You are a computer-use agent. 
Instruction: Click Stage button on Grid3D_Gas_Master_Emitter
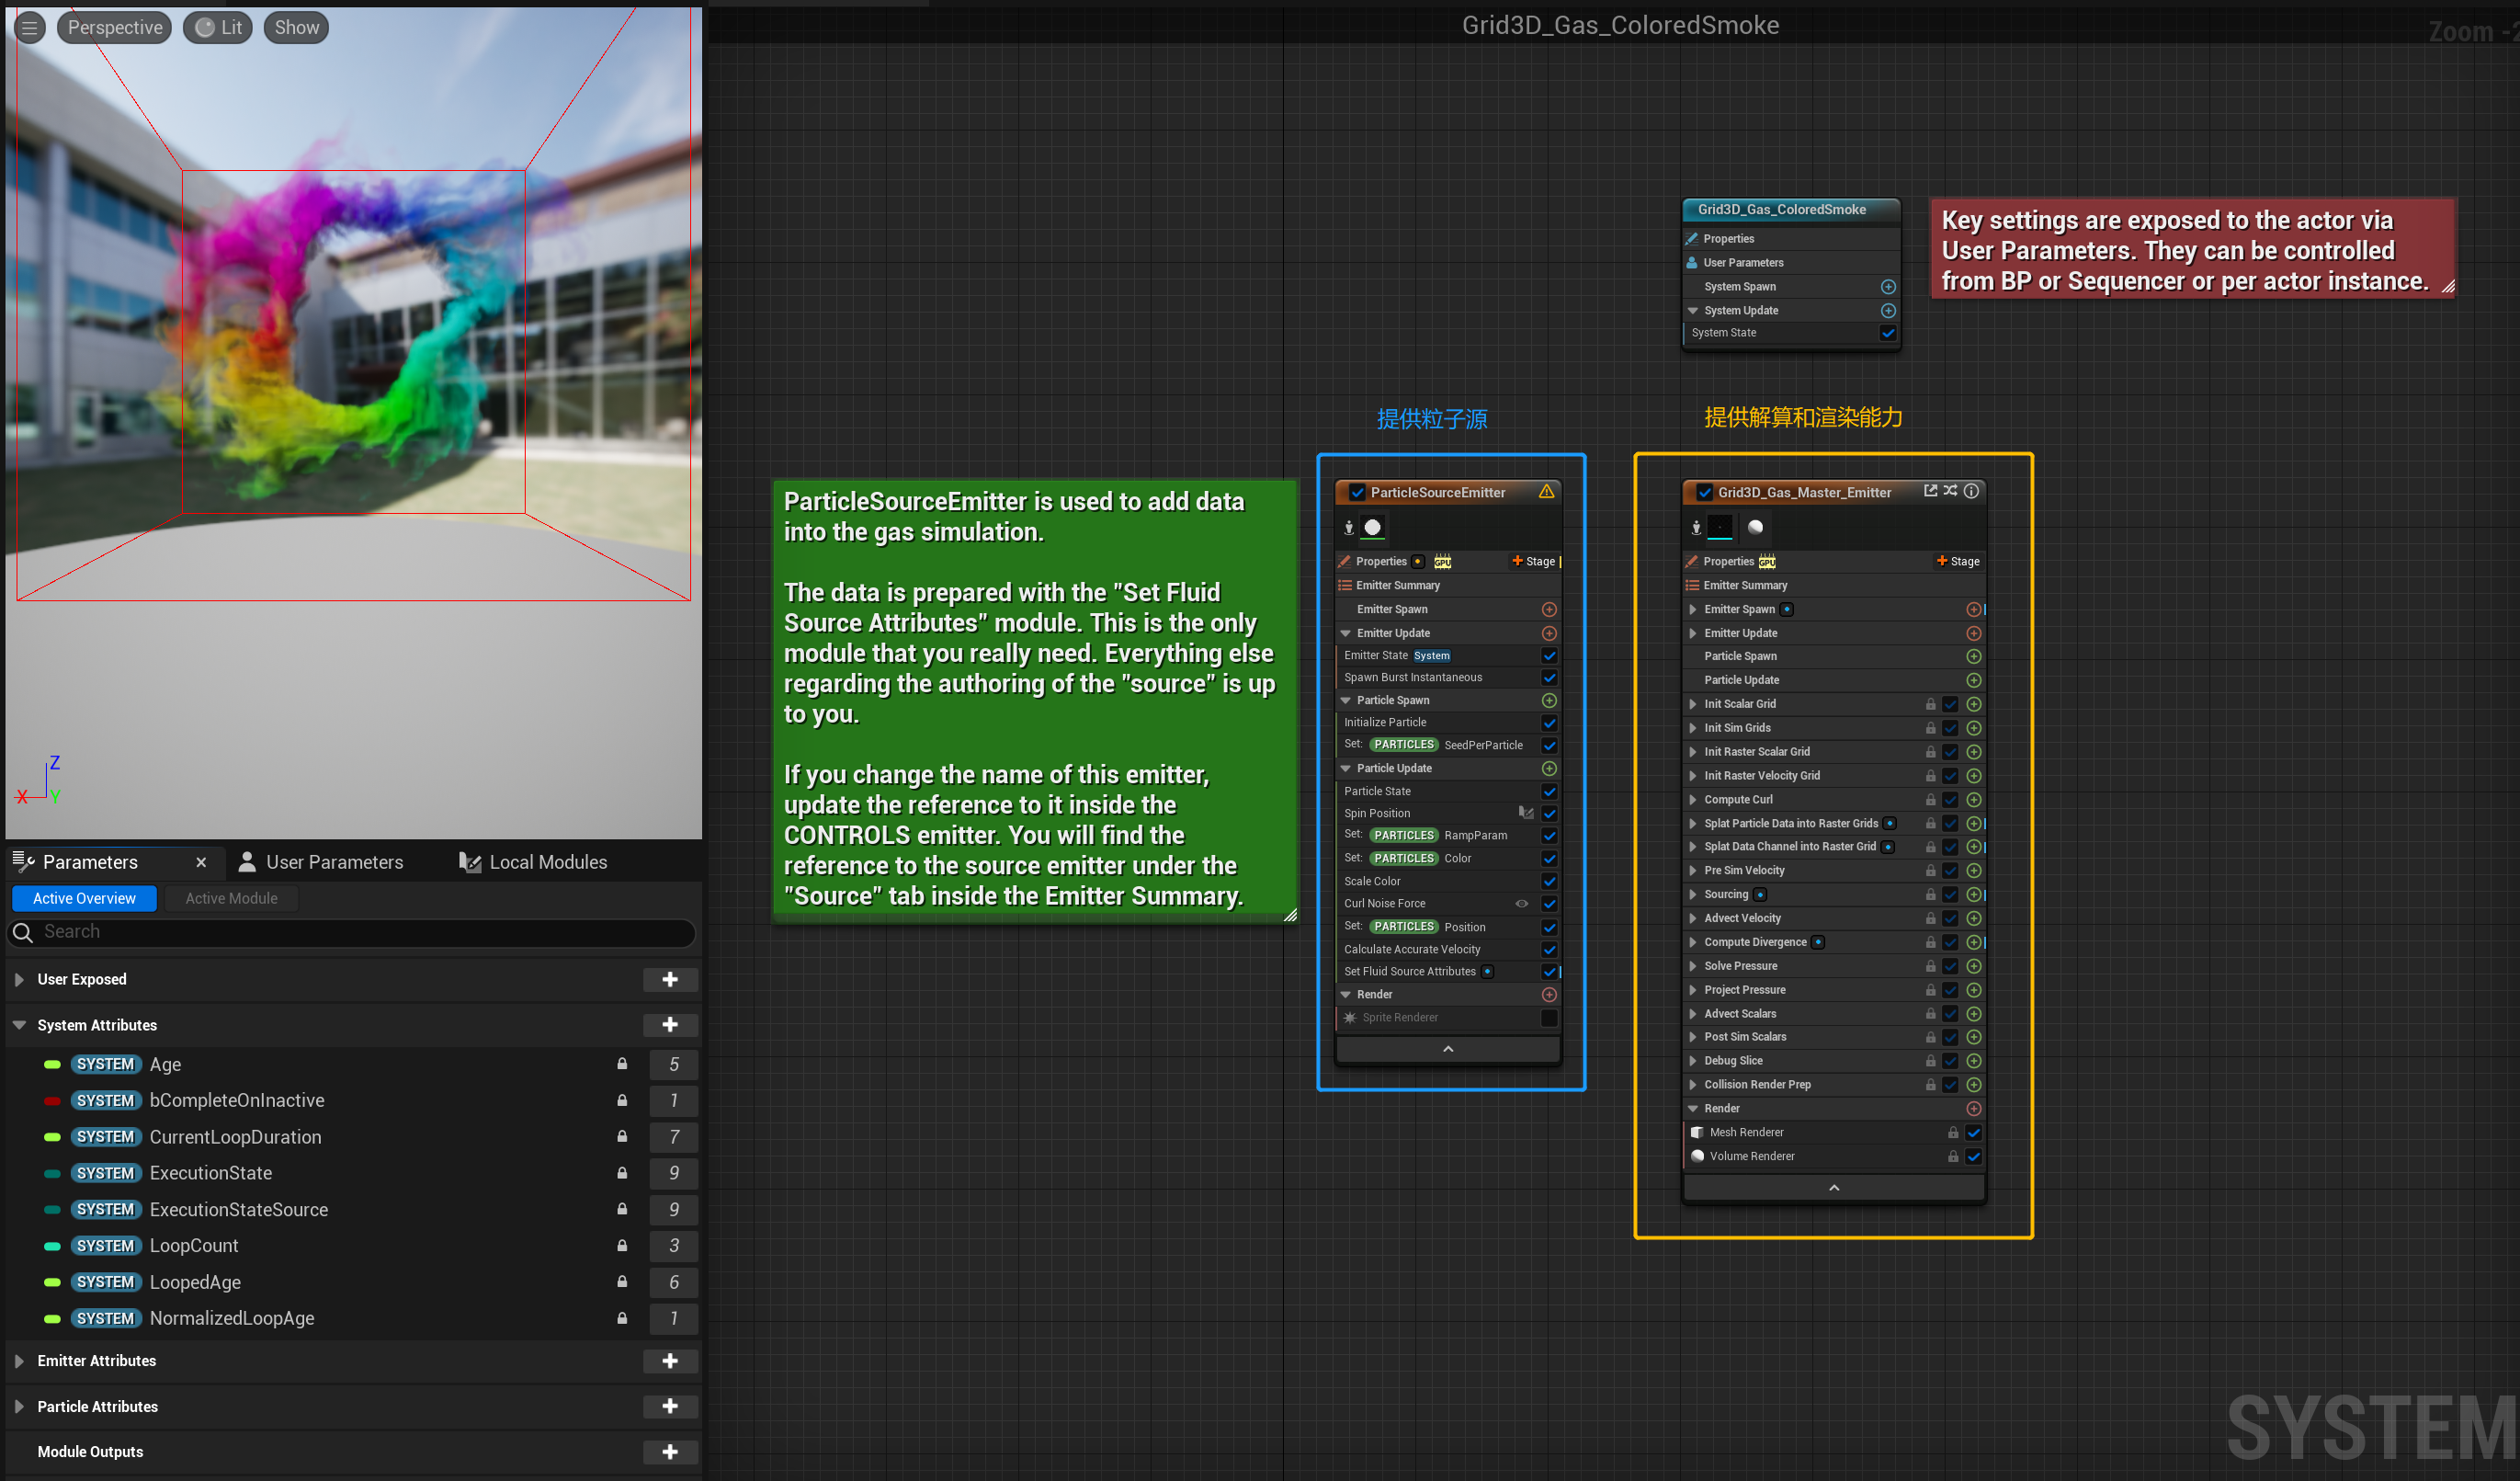pyautogui.click(x=1957, y=561)
